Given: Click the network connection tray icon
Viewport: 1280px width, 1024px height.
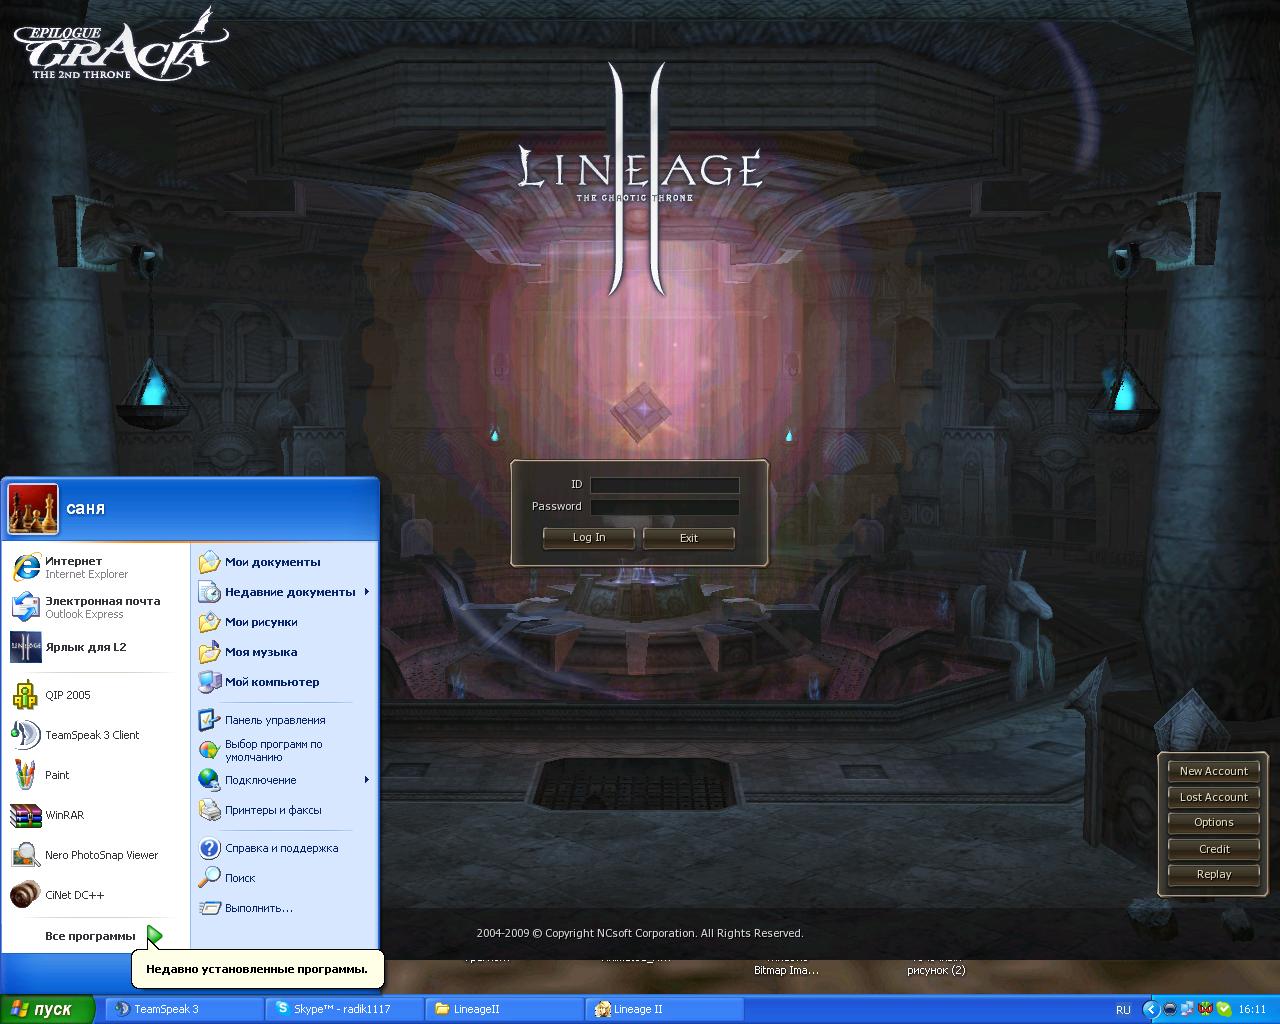Looking at the screenshot, I should (x=1187, y=1010).
